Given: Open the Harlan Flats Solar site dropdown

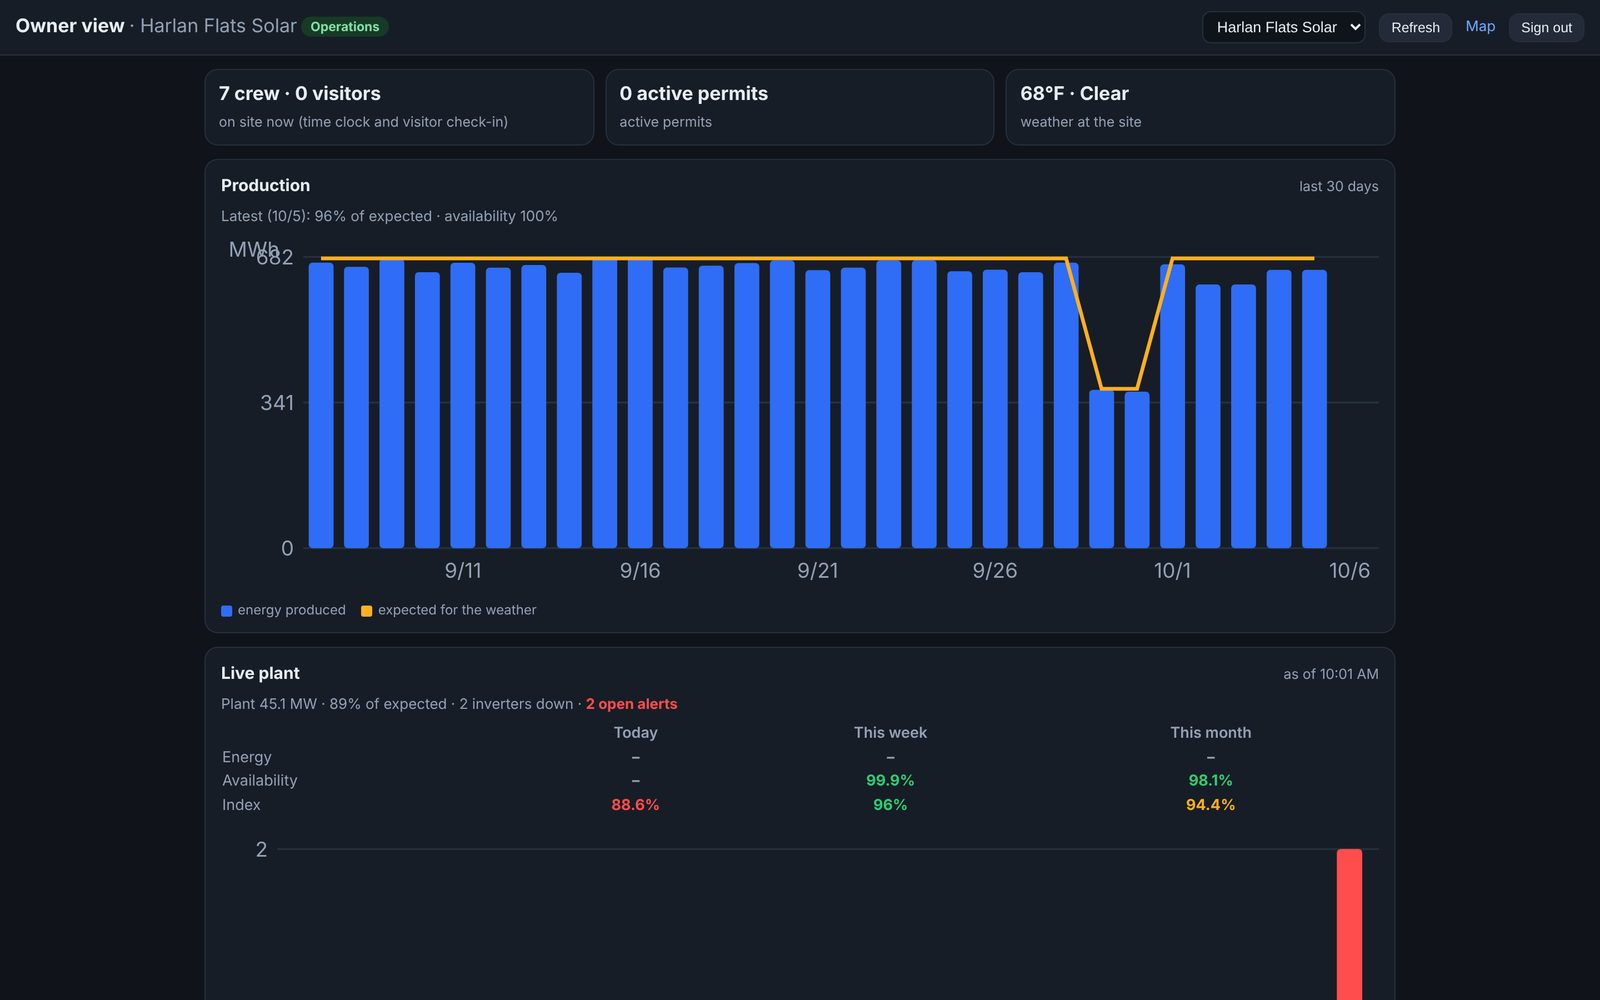Looking at the screenshot, I should 1283,27.
